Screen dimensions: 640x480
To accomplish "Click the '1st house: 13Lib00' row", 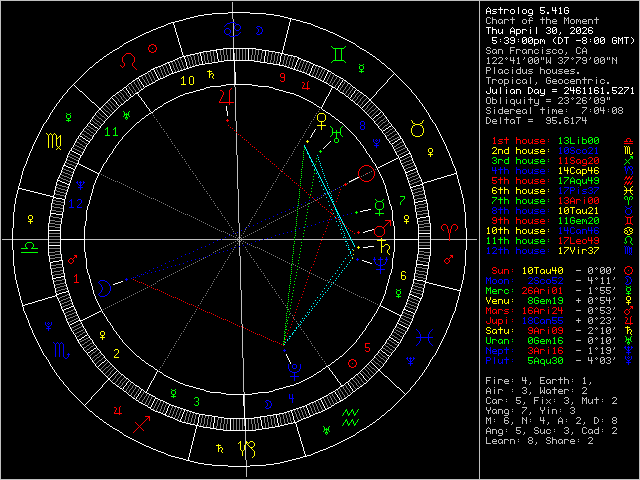I will point(545,141).
